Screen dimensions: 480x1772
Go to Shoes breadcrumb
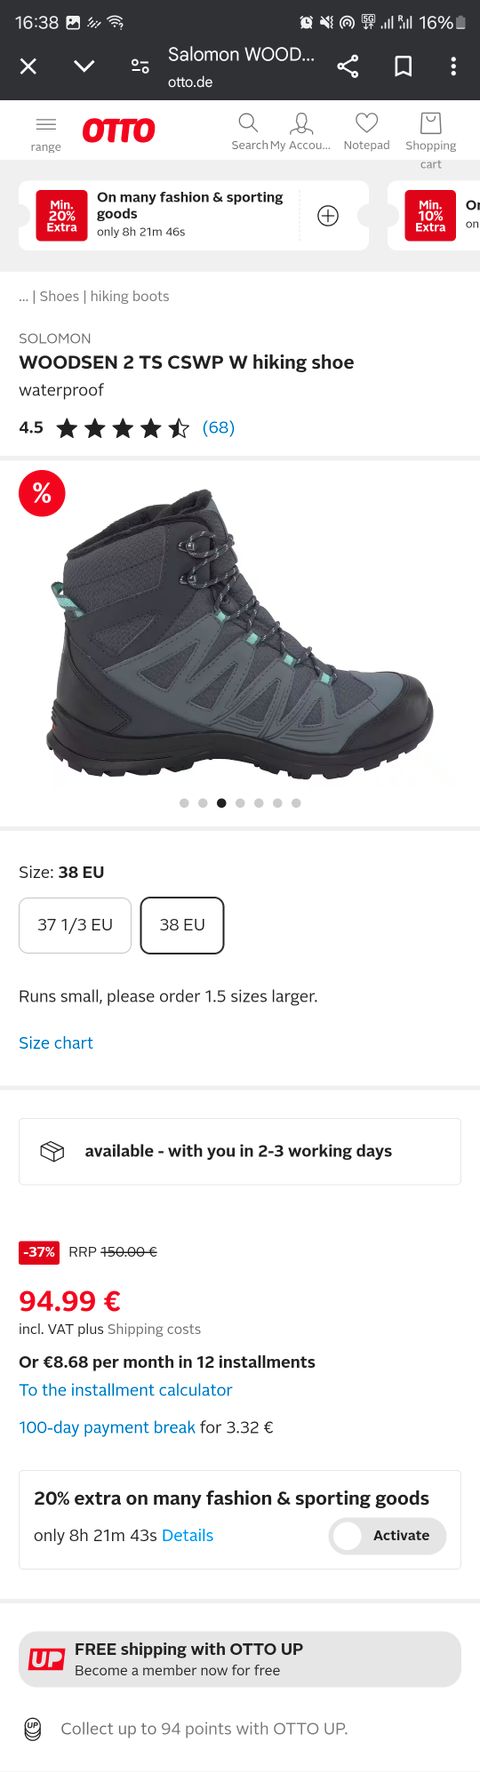(59, 296)
